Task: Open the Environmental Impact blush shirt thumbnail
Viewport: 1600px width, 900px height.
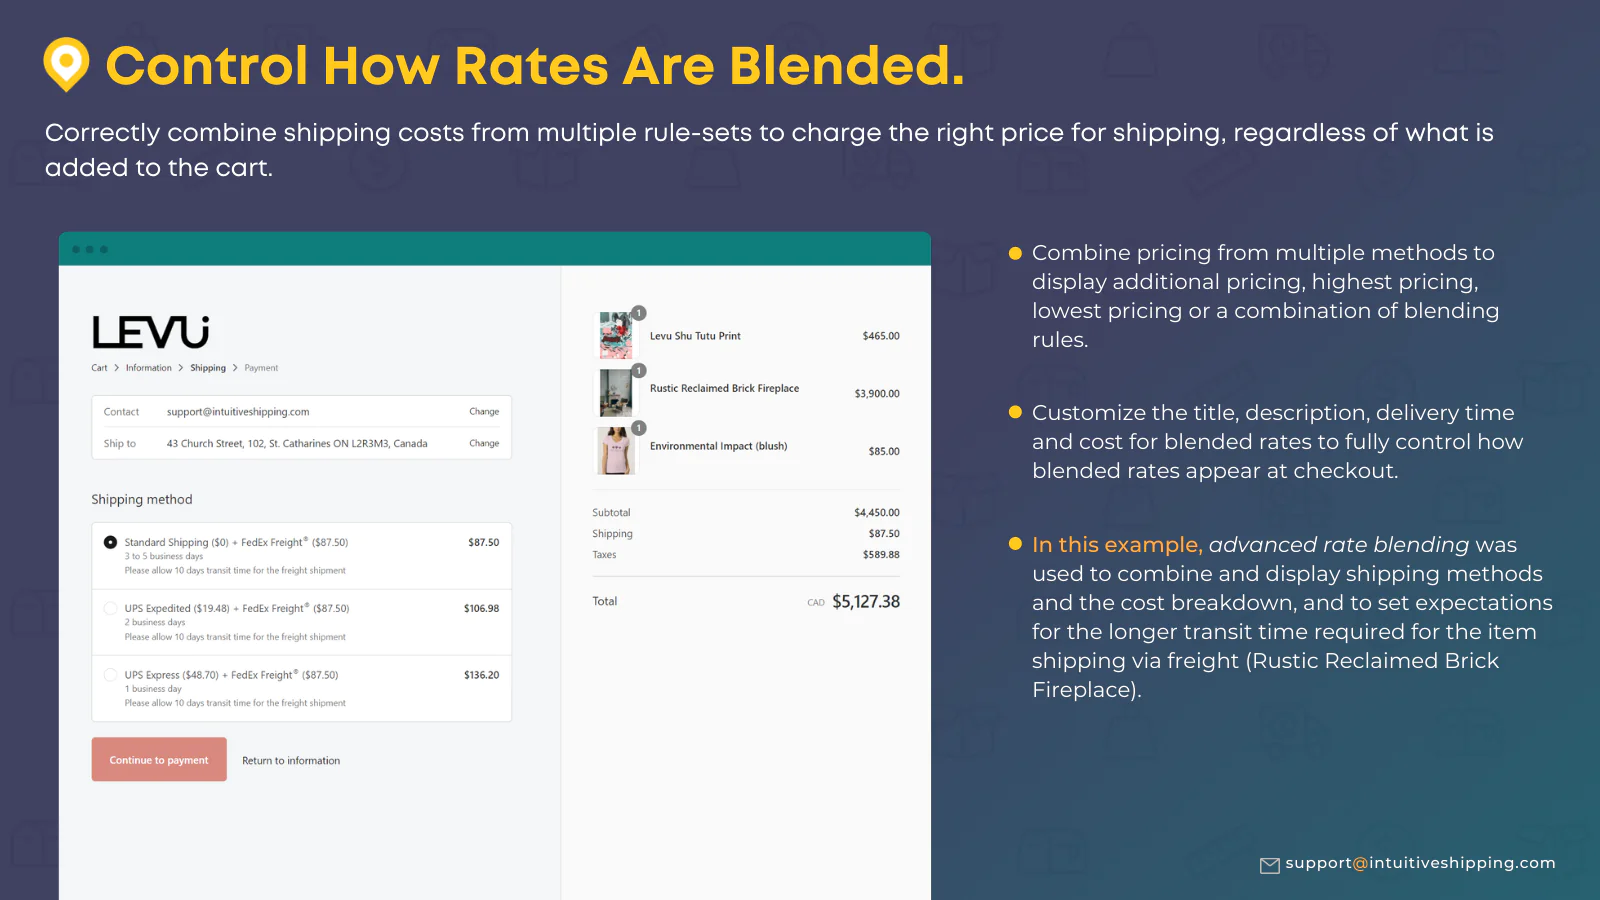Action: coord(616,450)
